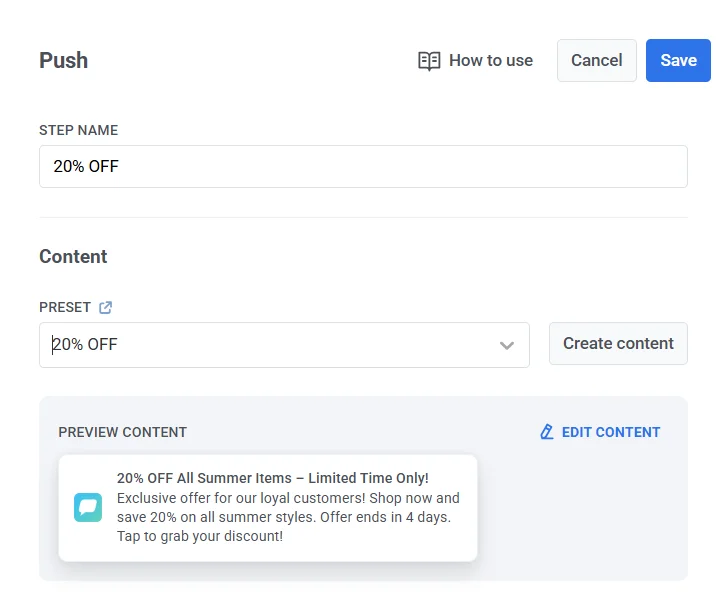
Task: Open the preset external link icon
Action: pos(106,307)
